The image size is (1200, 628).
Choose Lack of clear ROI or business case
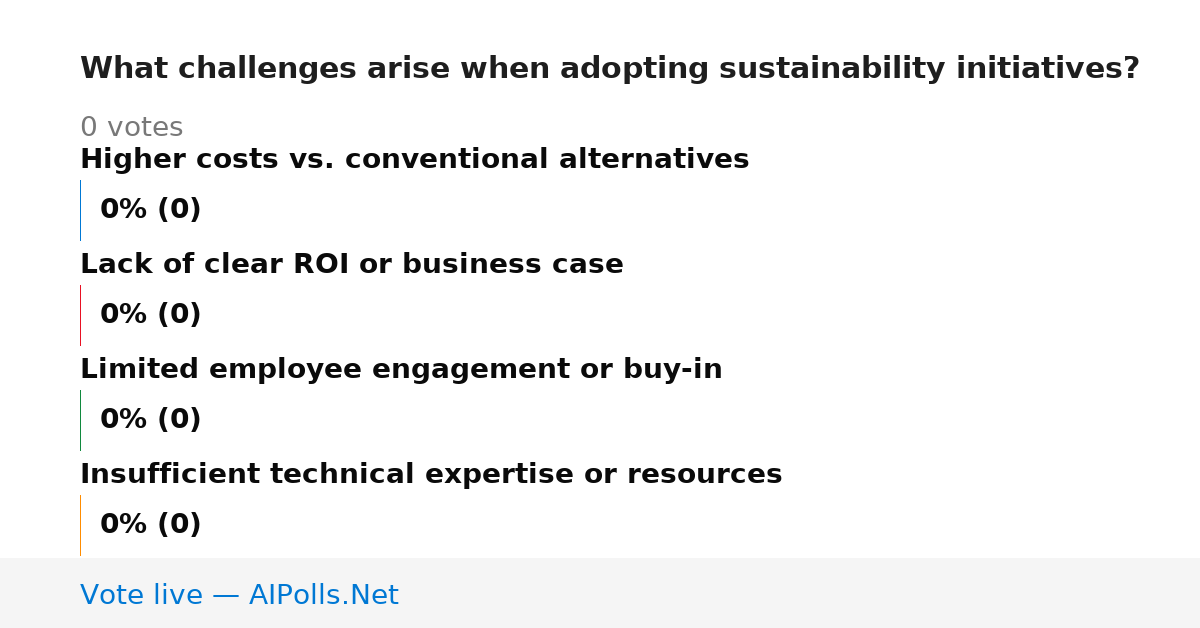[x=351, y=264]
